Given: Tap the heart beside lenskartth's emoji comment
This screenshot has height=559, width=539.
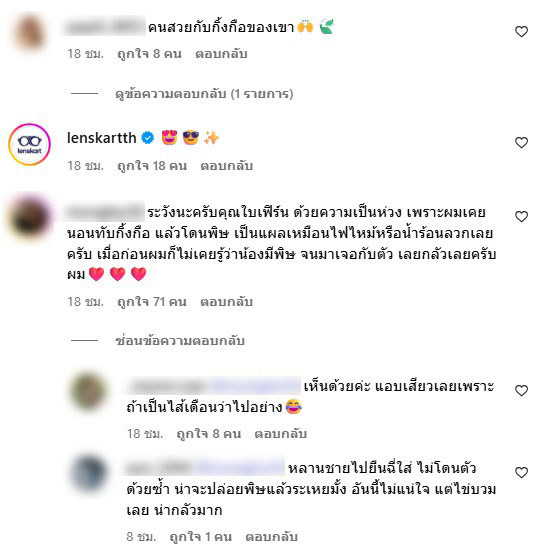Looking at the screenshot, I should [521, 143].
